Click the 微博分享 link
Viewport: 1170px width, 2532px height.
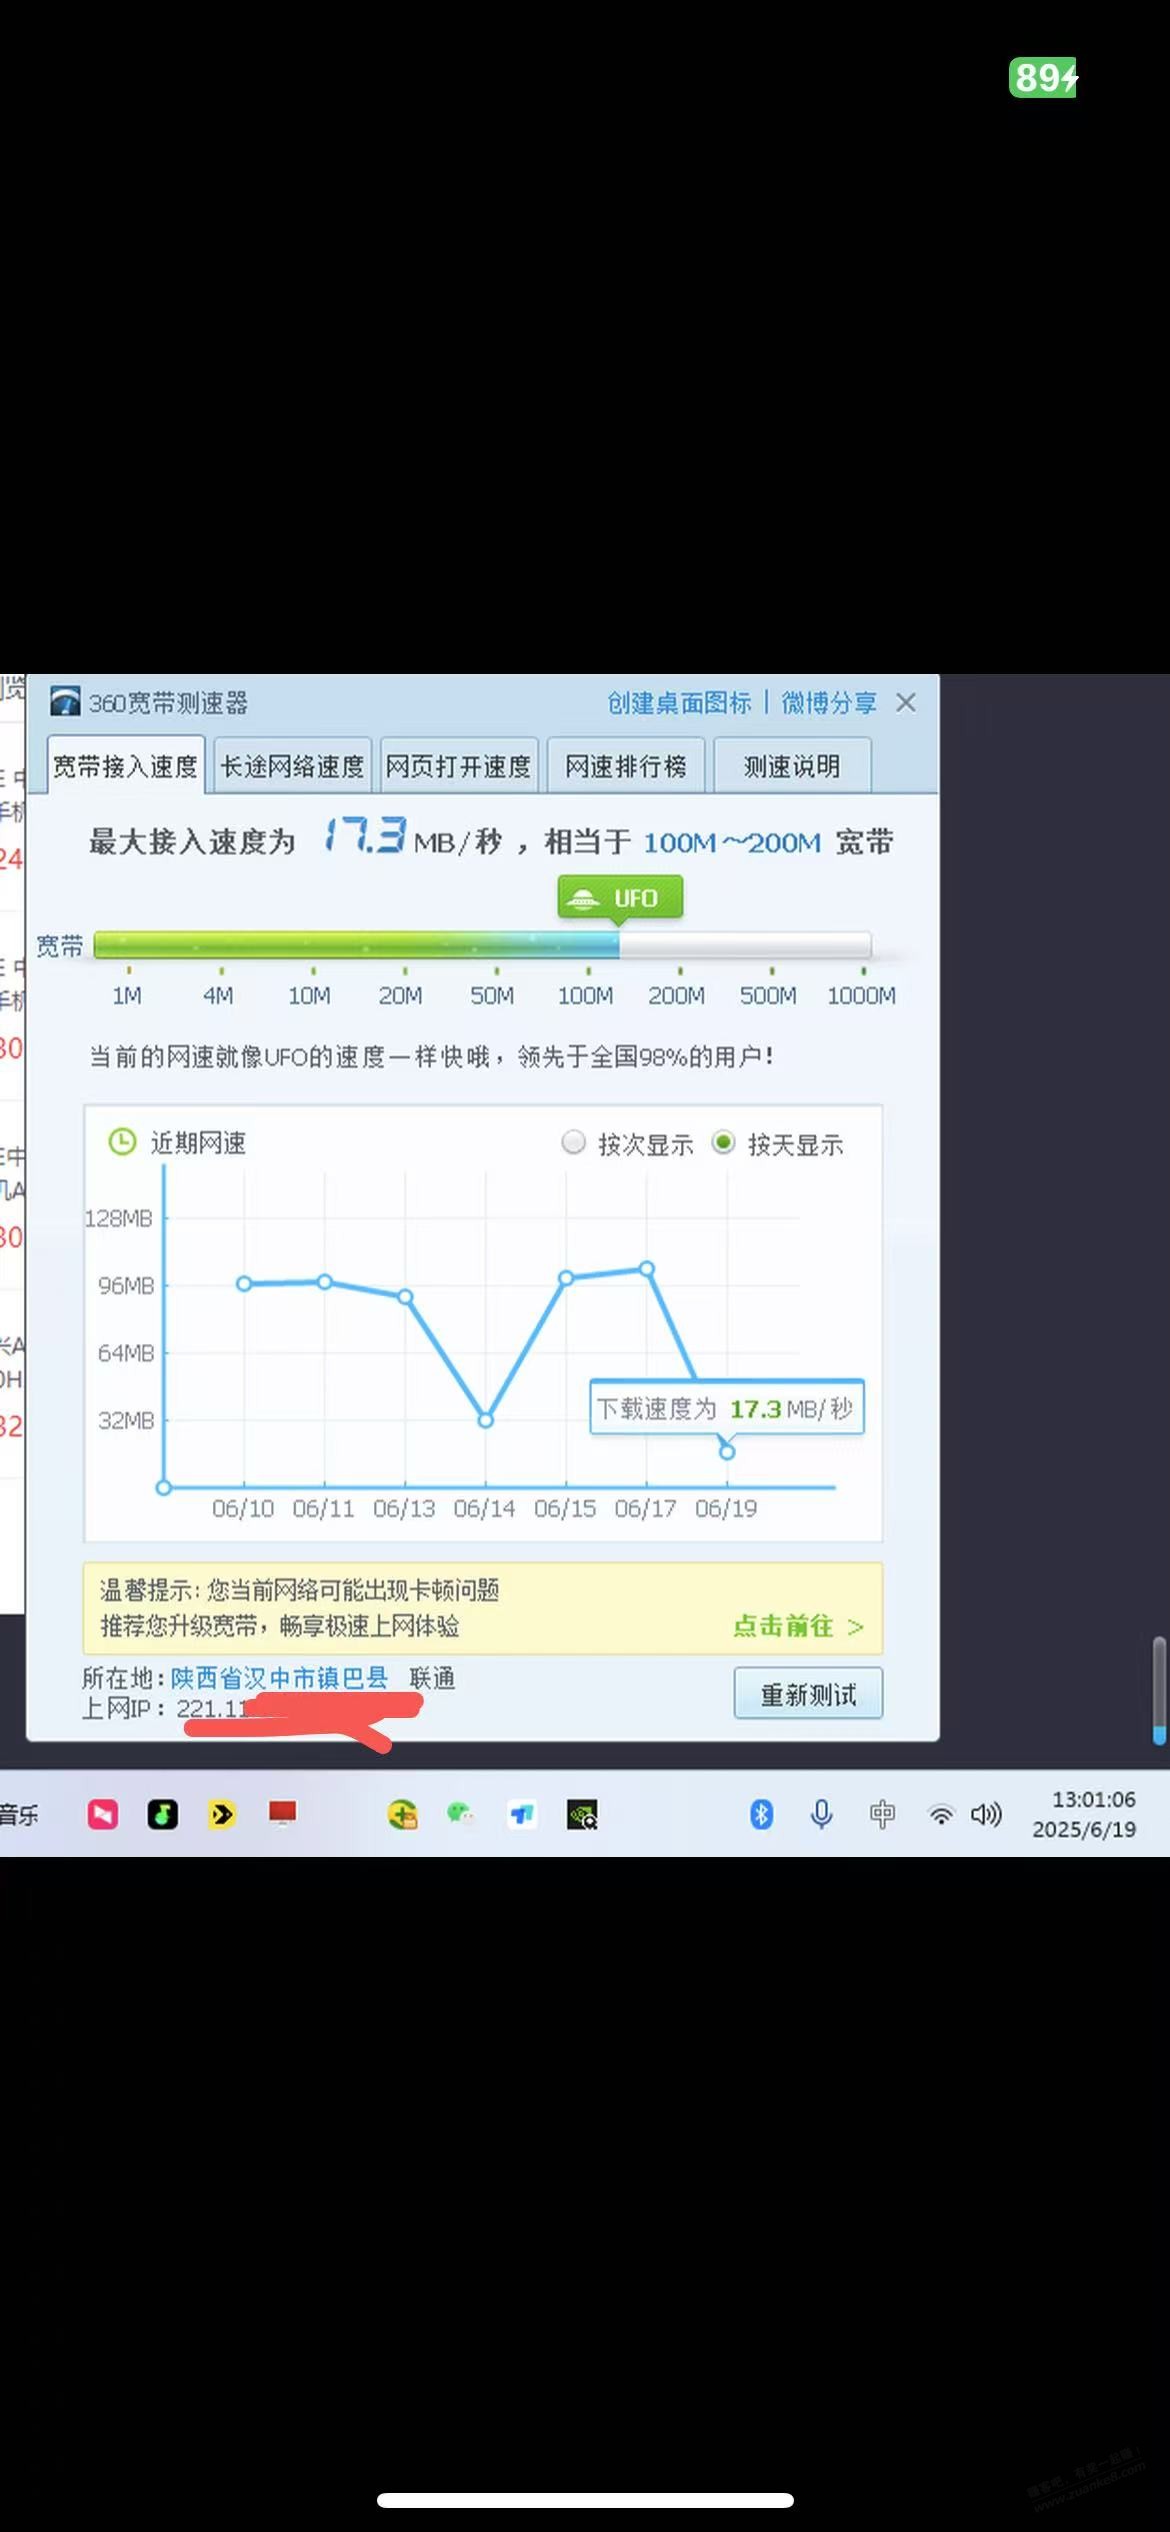point(829,703)
